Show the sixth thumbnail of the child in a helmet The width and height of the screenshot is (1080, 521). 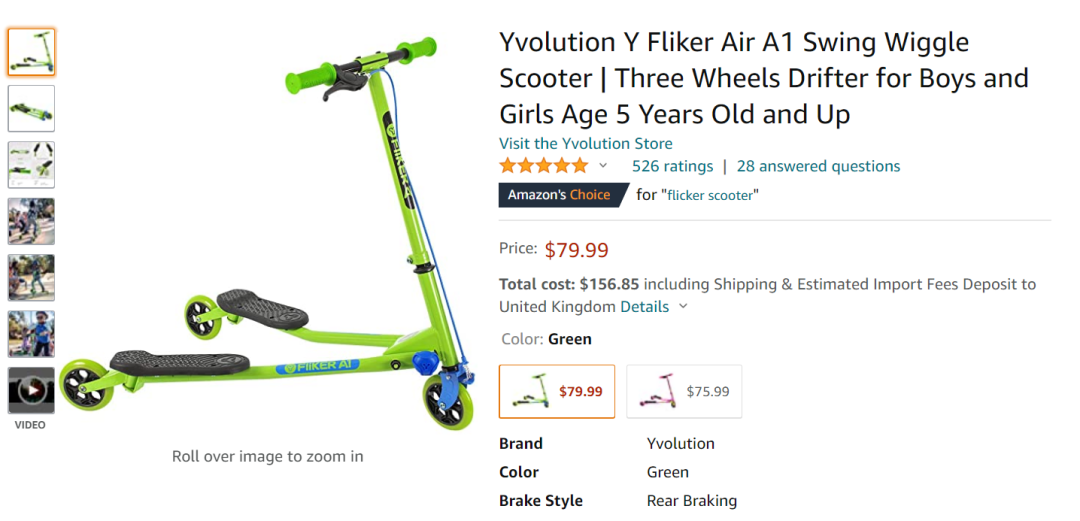pos(31,334)
